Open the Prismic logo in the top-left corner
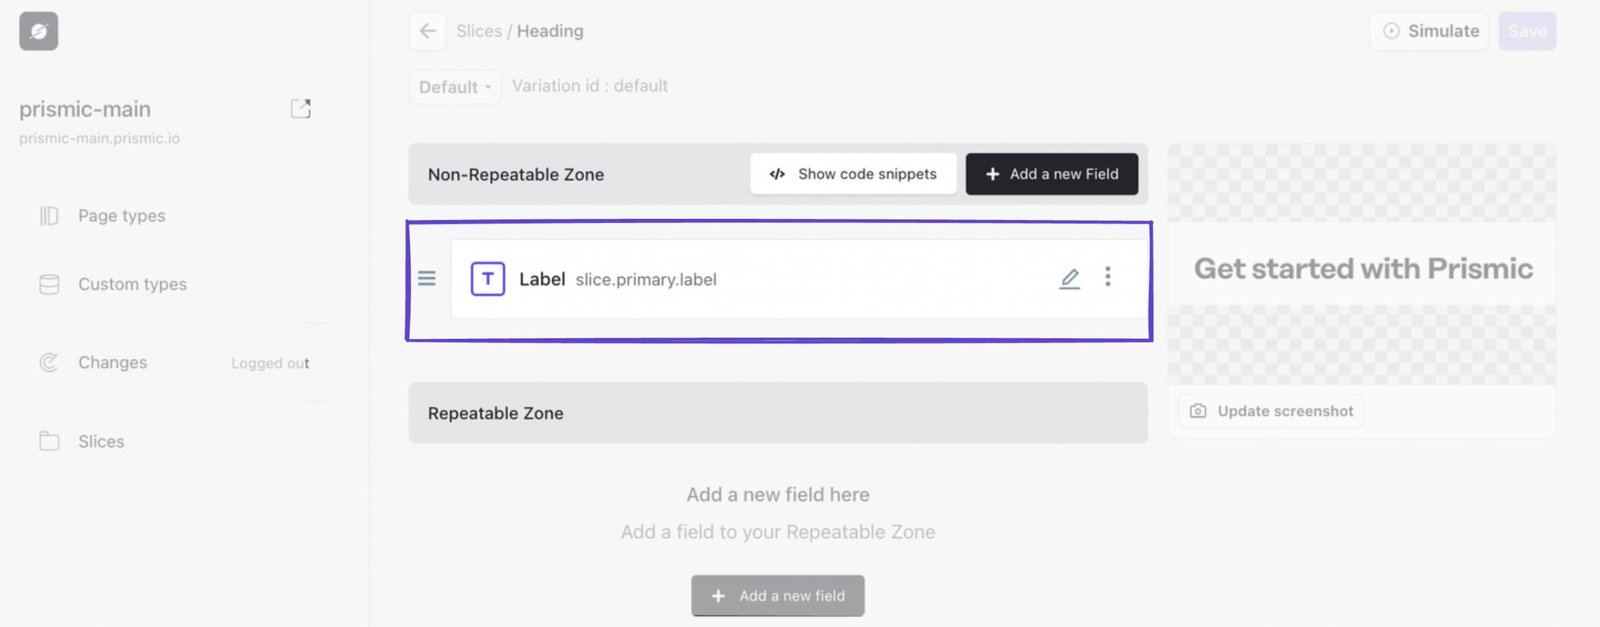 tap(37, 30)
